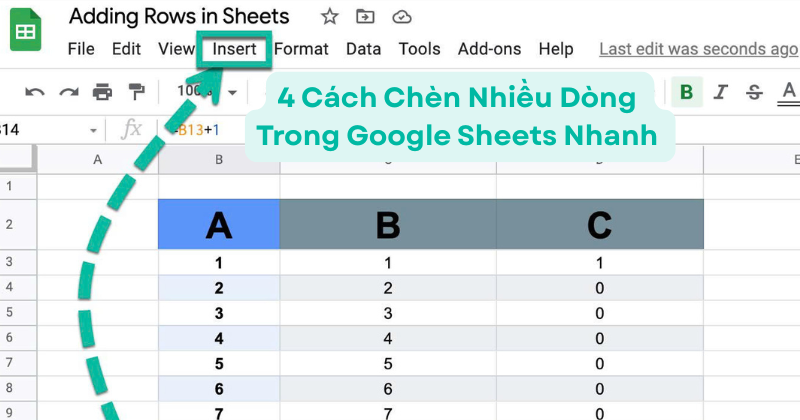This screenshot has height=420, width=800.
Task: Click the bold cell 1 in row 3
Action: point(219,262)
